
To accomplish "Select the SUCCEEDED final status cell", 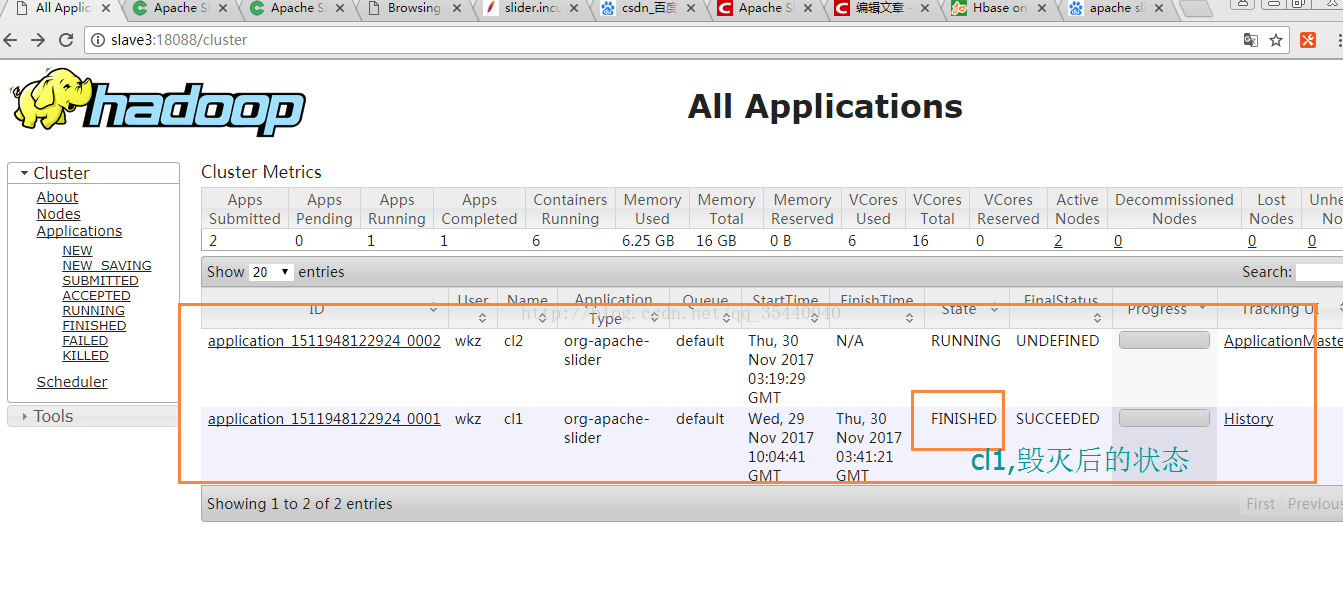I will 1057,419.
